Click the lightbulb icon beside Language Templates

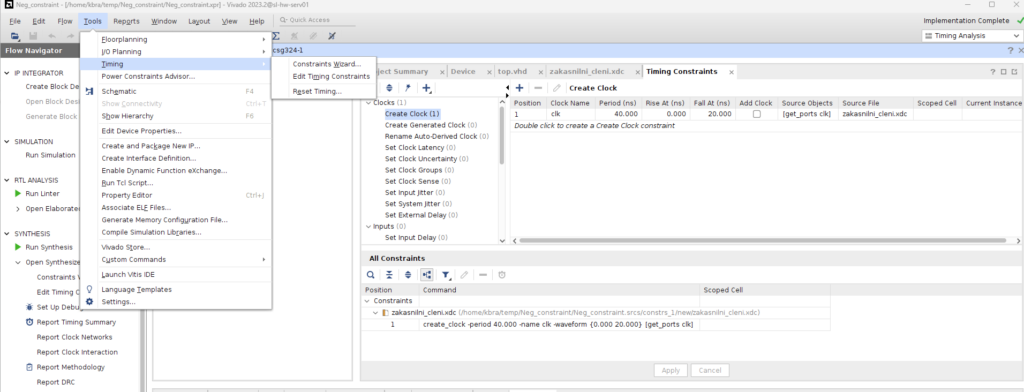[89, 289]
